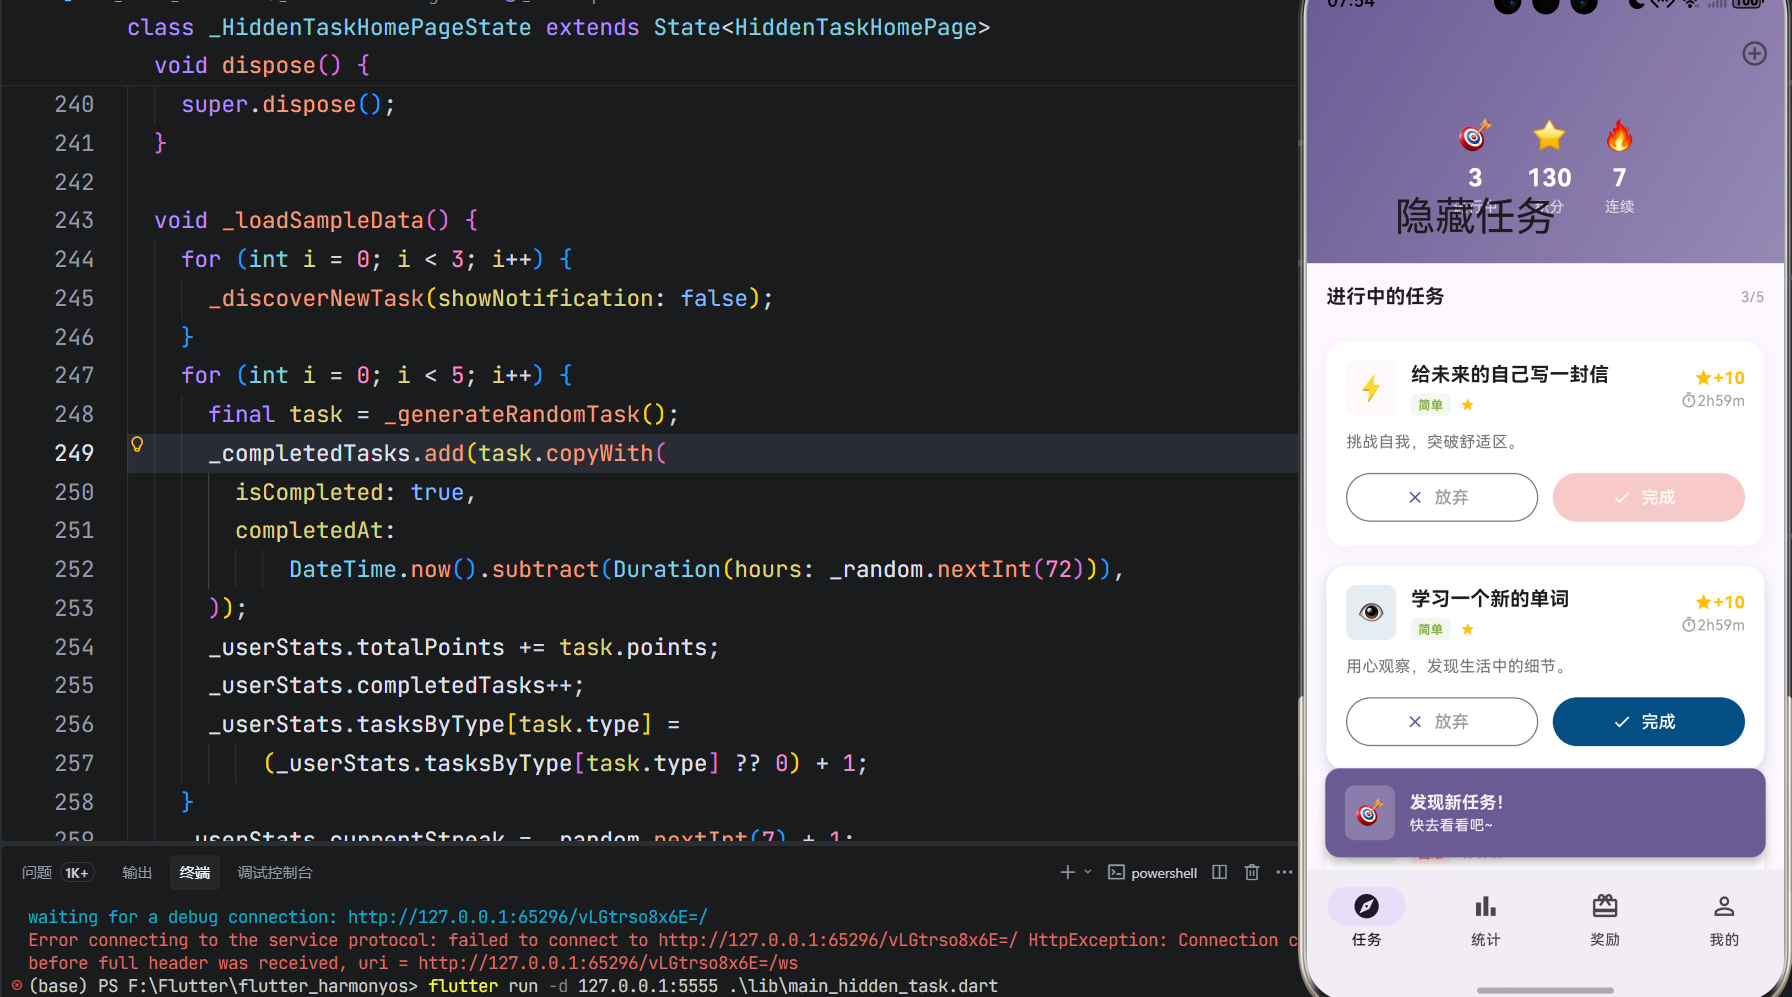
Task: Open the 统计 statistics tab
Action: point(1485,919)
